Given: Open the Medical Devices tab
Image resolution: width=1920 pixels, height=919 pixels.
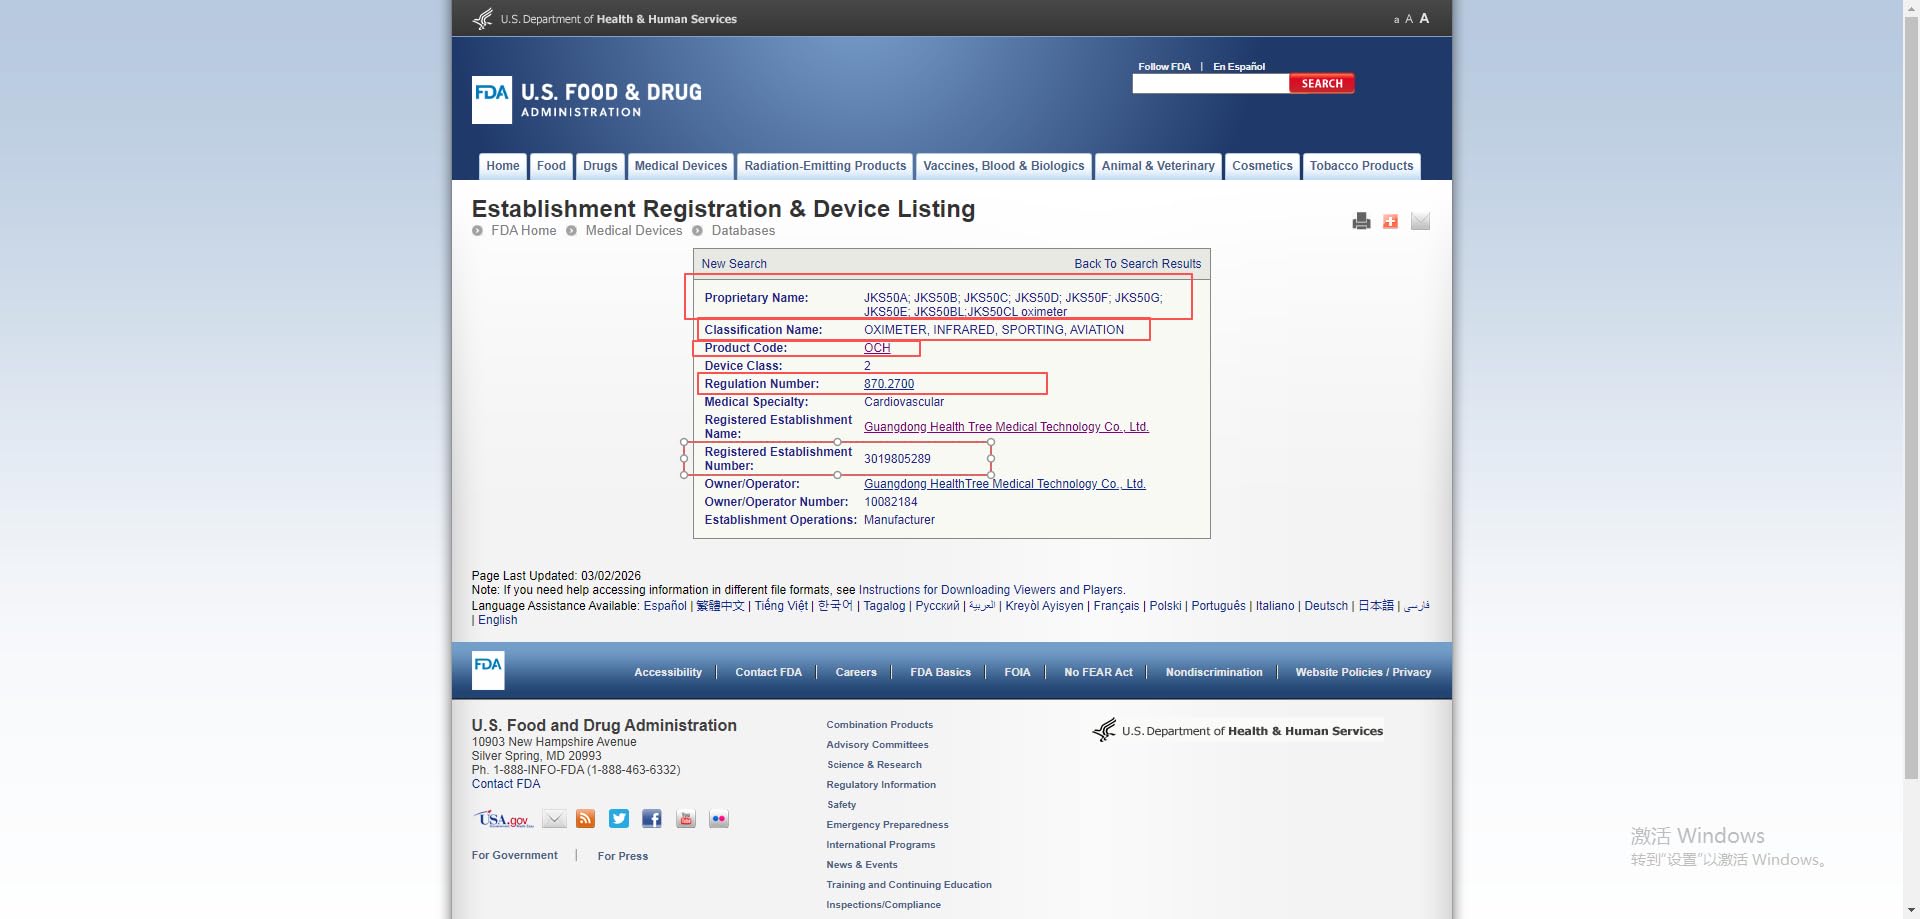Looking at the screenshot, I should click(x=681, y=166).
